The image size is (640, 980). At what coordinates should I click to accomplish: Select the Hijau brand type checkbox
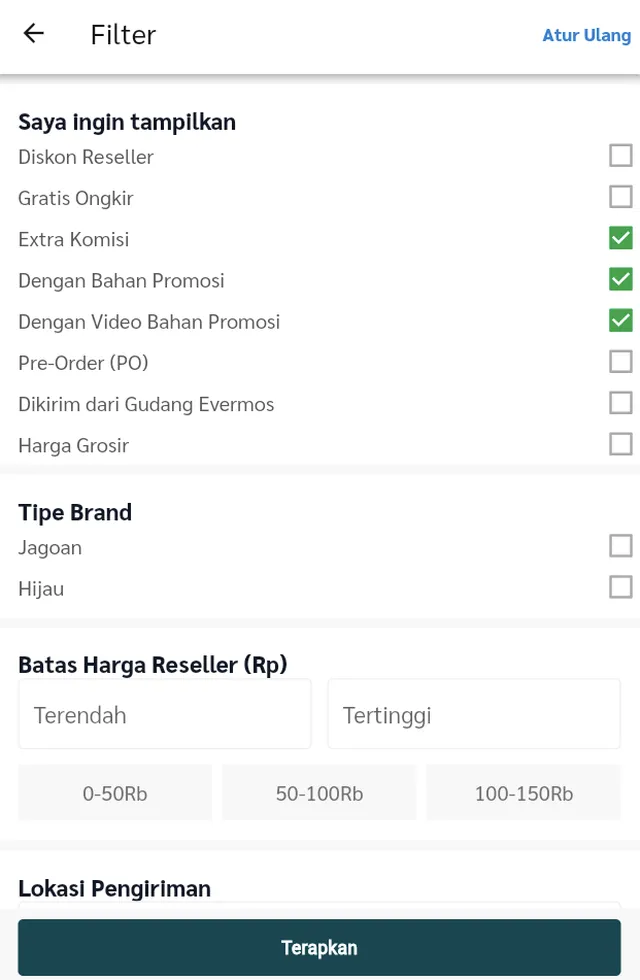click(x=620, y=587)
